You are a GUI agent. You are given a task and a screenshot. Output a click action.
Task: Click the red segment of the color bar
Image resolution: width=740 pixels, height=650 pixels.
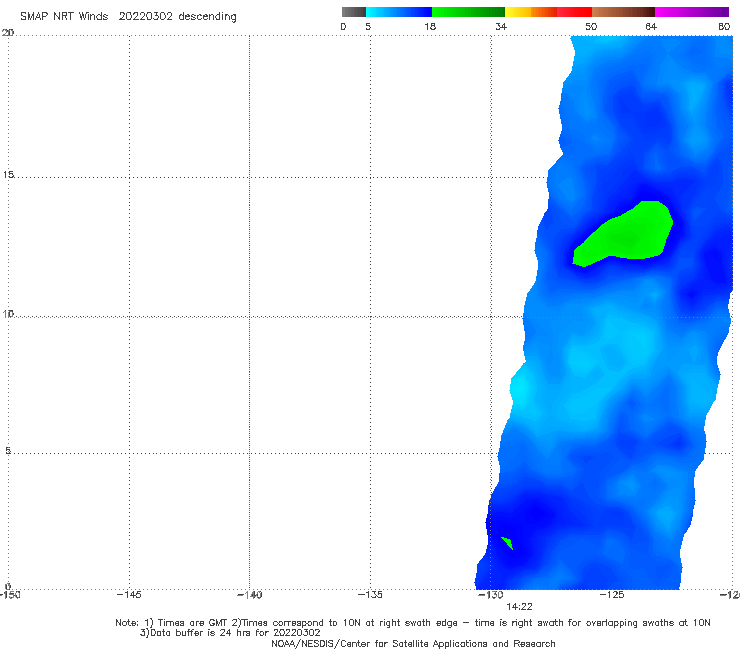pos(574,12)
